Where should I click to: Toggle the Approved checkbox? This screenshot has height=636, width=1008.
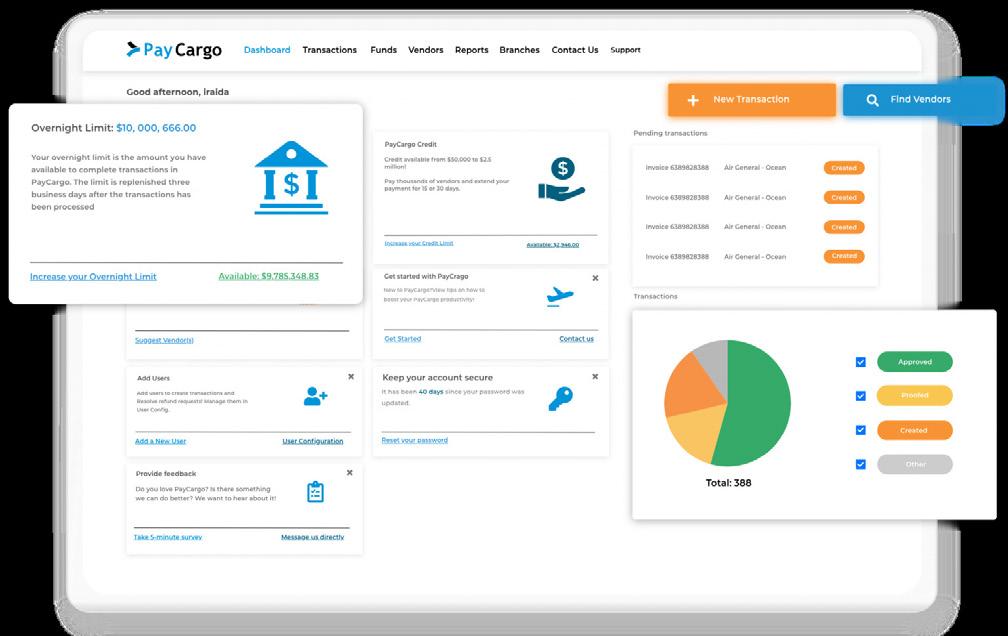click(861, 362)
